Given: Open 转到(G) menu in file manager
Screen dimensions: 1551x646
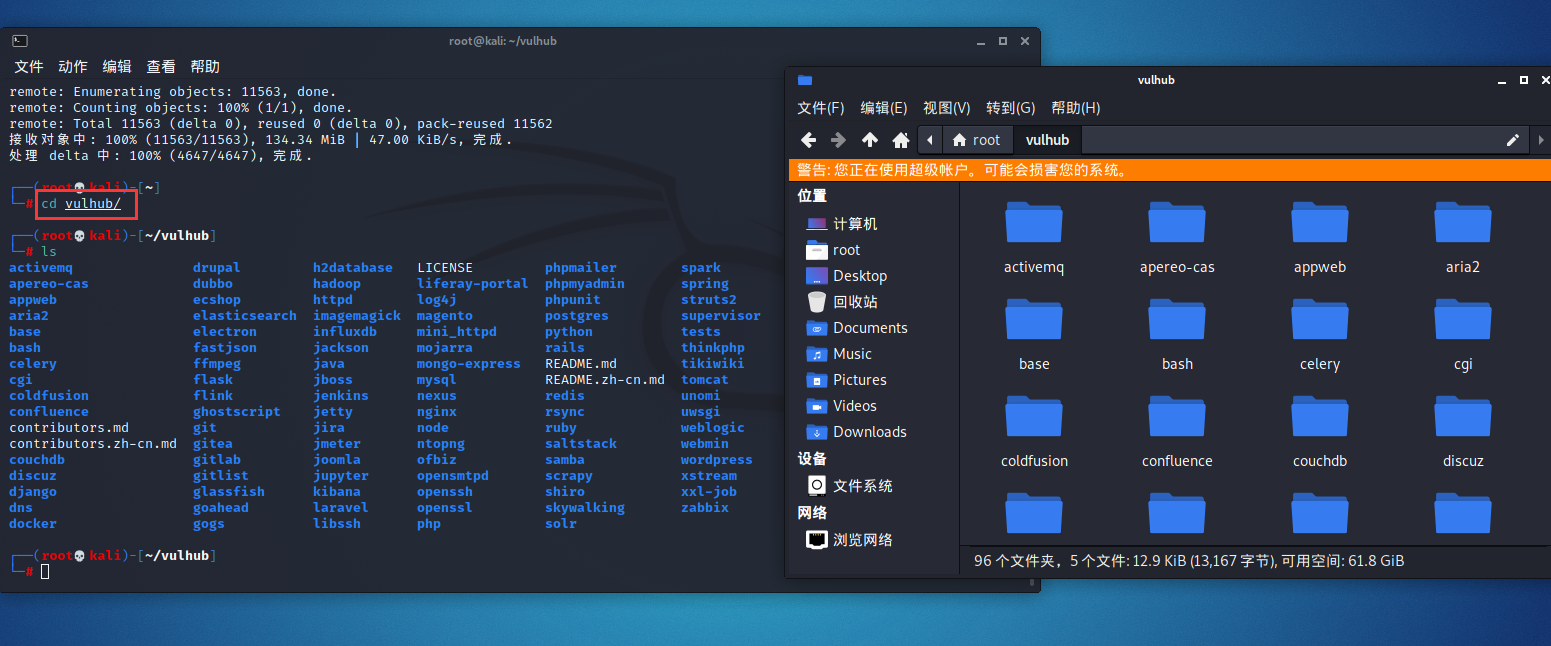Looking at the screenshot, I should tap(1011, 108).
